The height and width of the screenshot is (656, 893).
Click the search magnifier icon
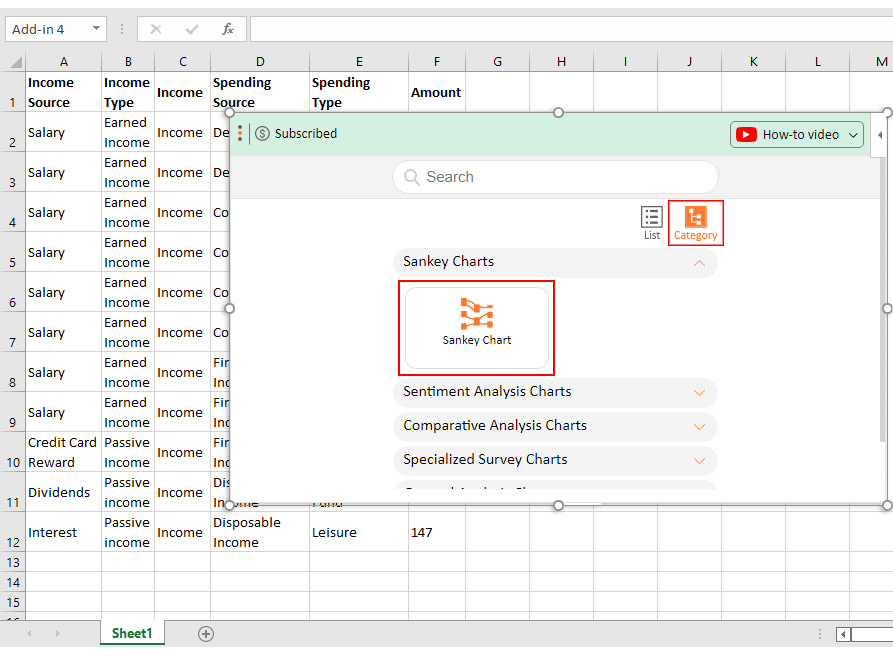[x=411, y=177]
